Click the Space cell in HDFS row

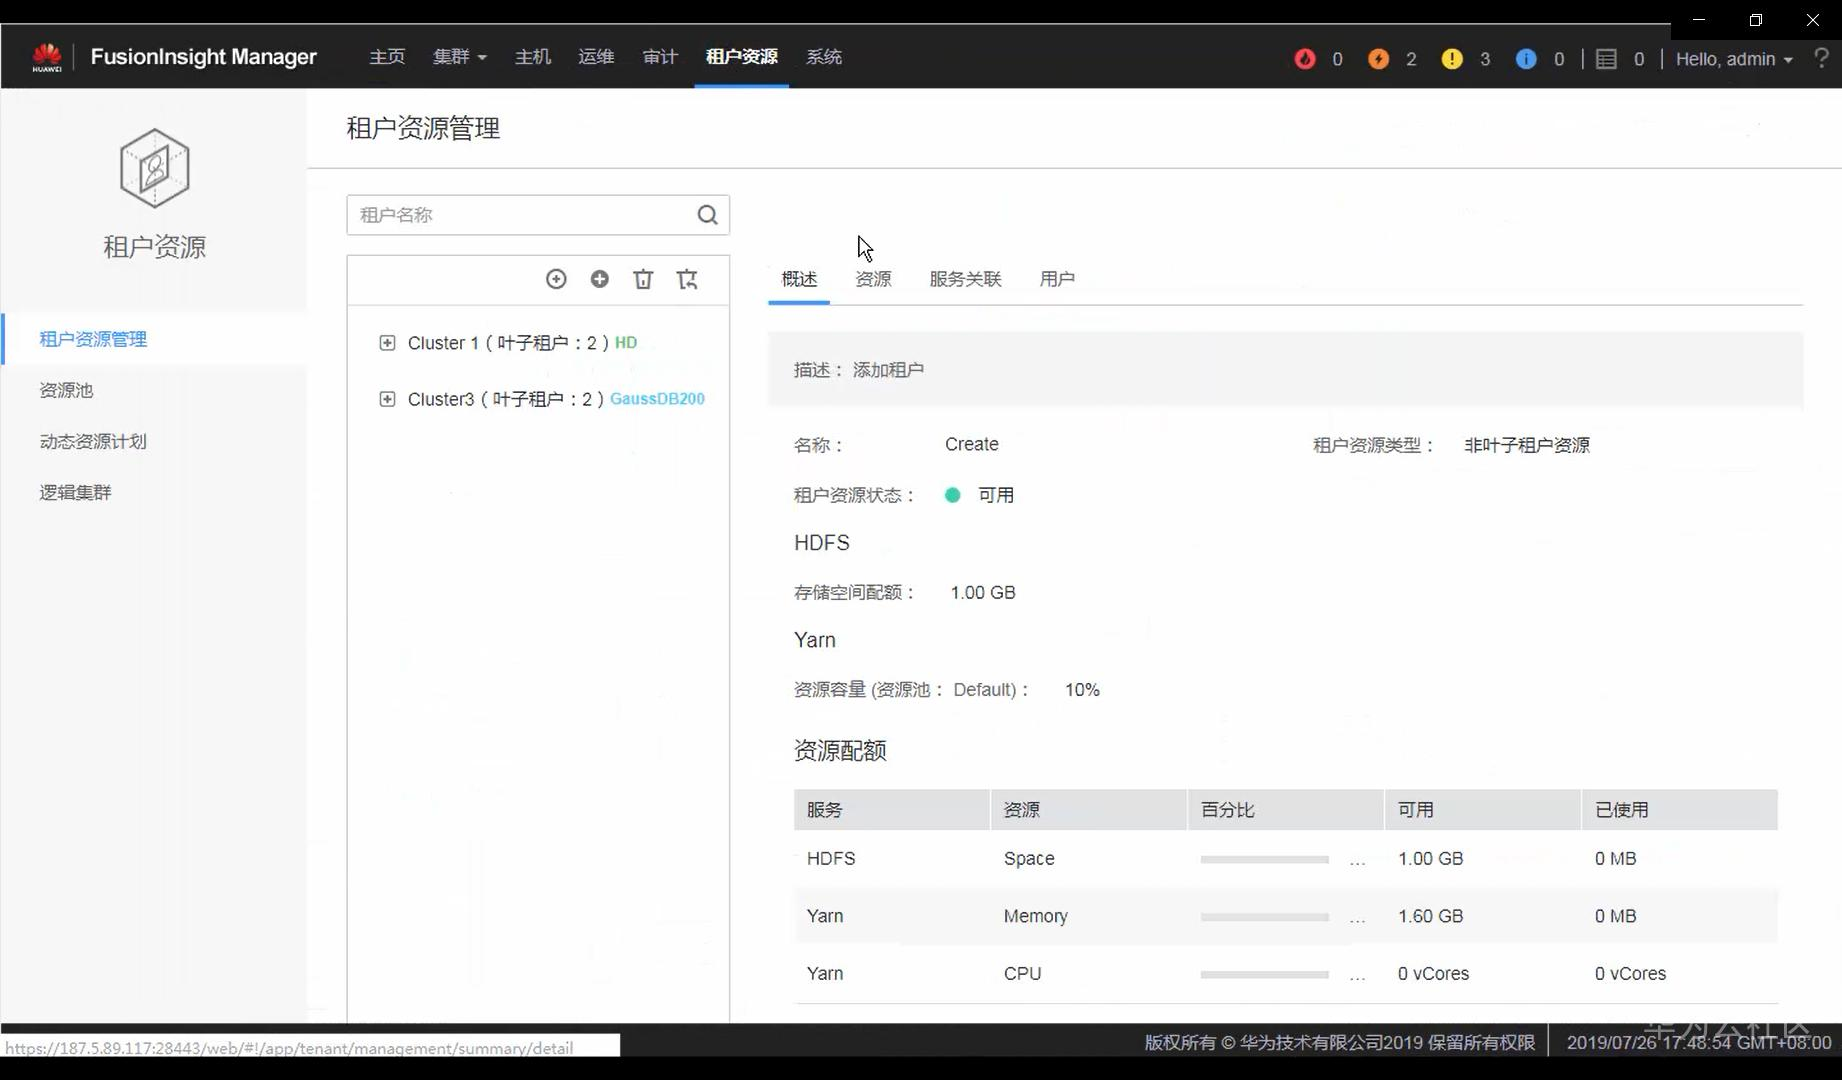(x=1029, y=859)
